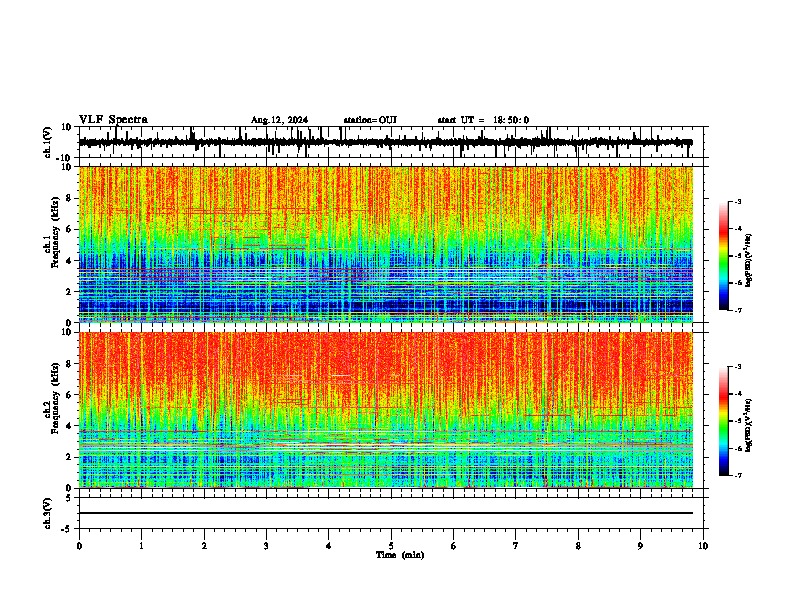Click the ch.1 spectrogram color scale bar
The width and height of the screenshot is (792, 612).
tap(723, 256)
